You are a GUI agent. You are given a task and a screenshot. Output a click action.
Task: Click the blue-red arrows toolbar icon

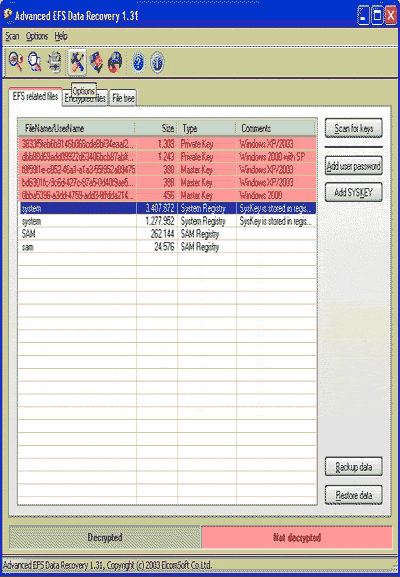point(96,62)
